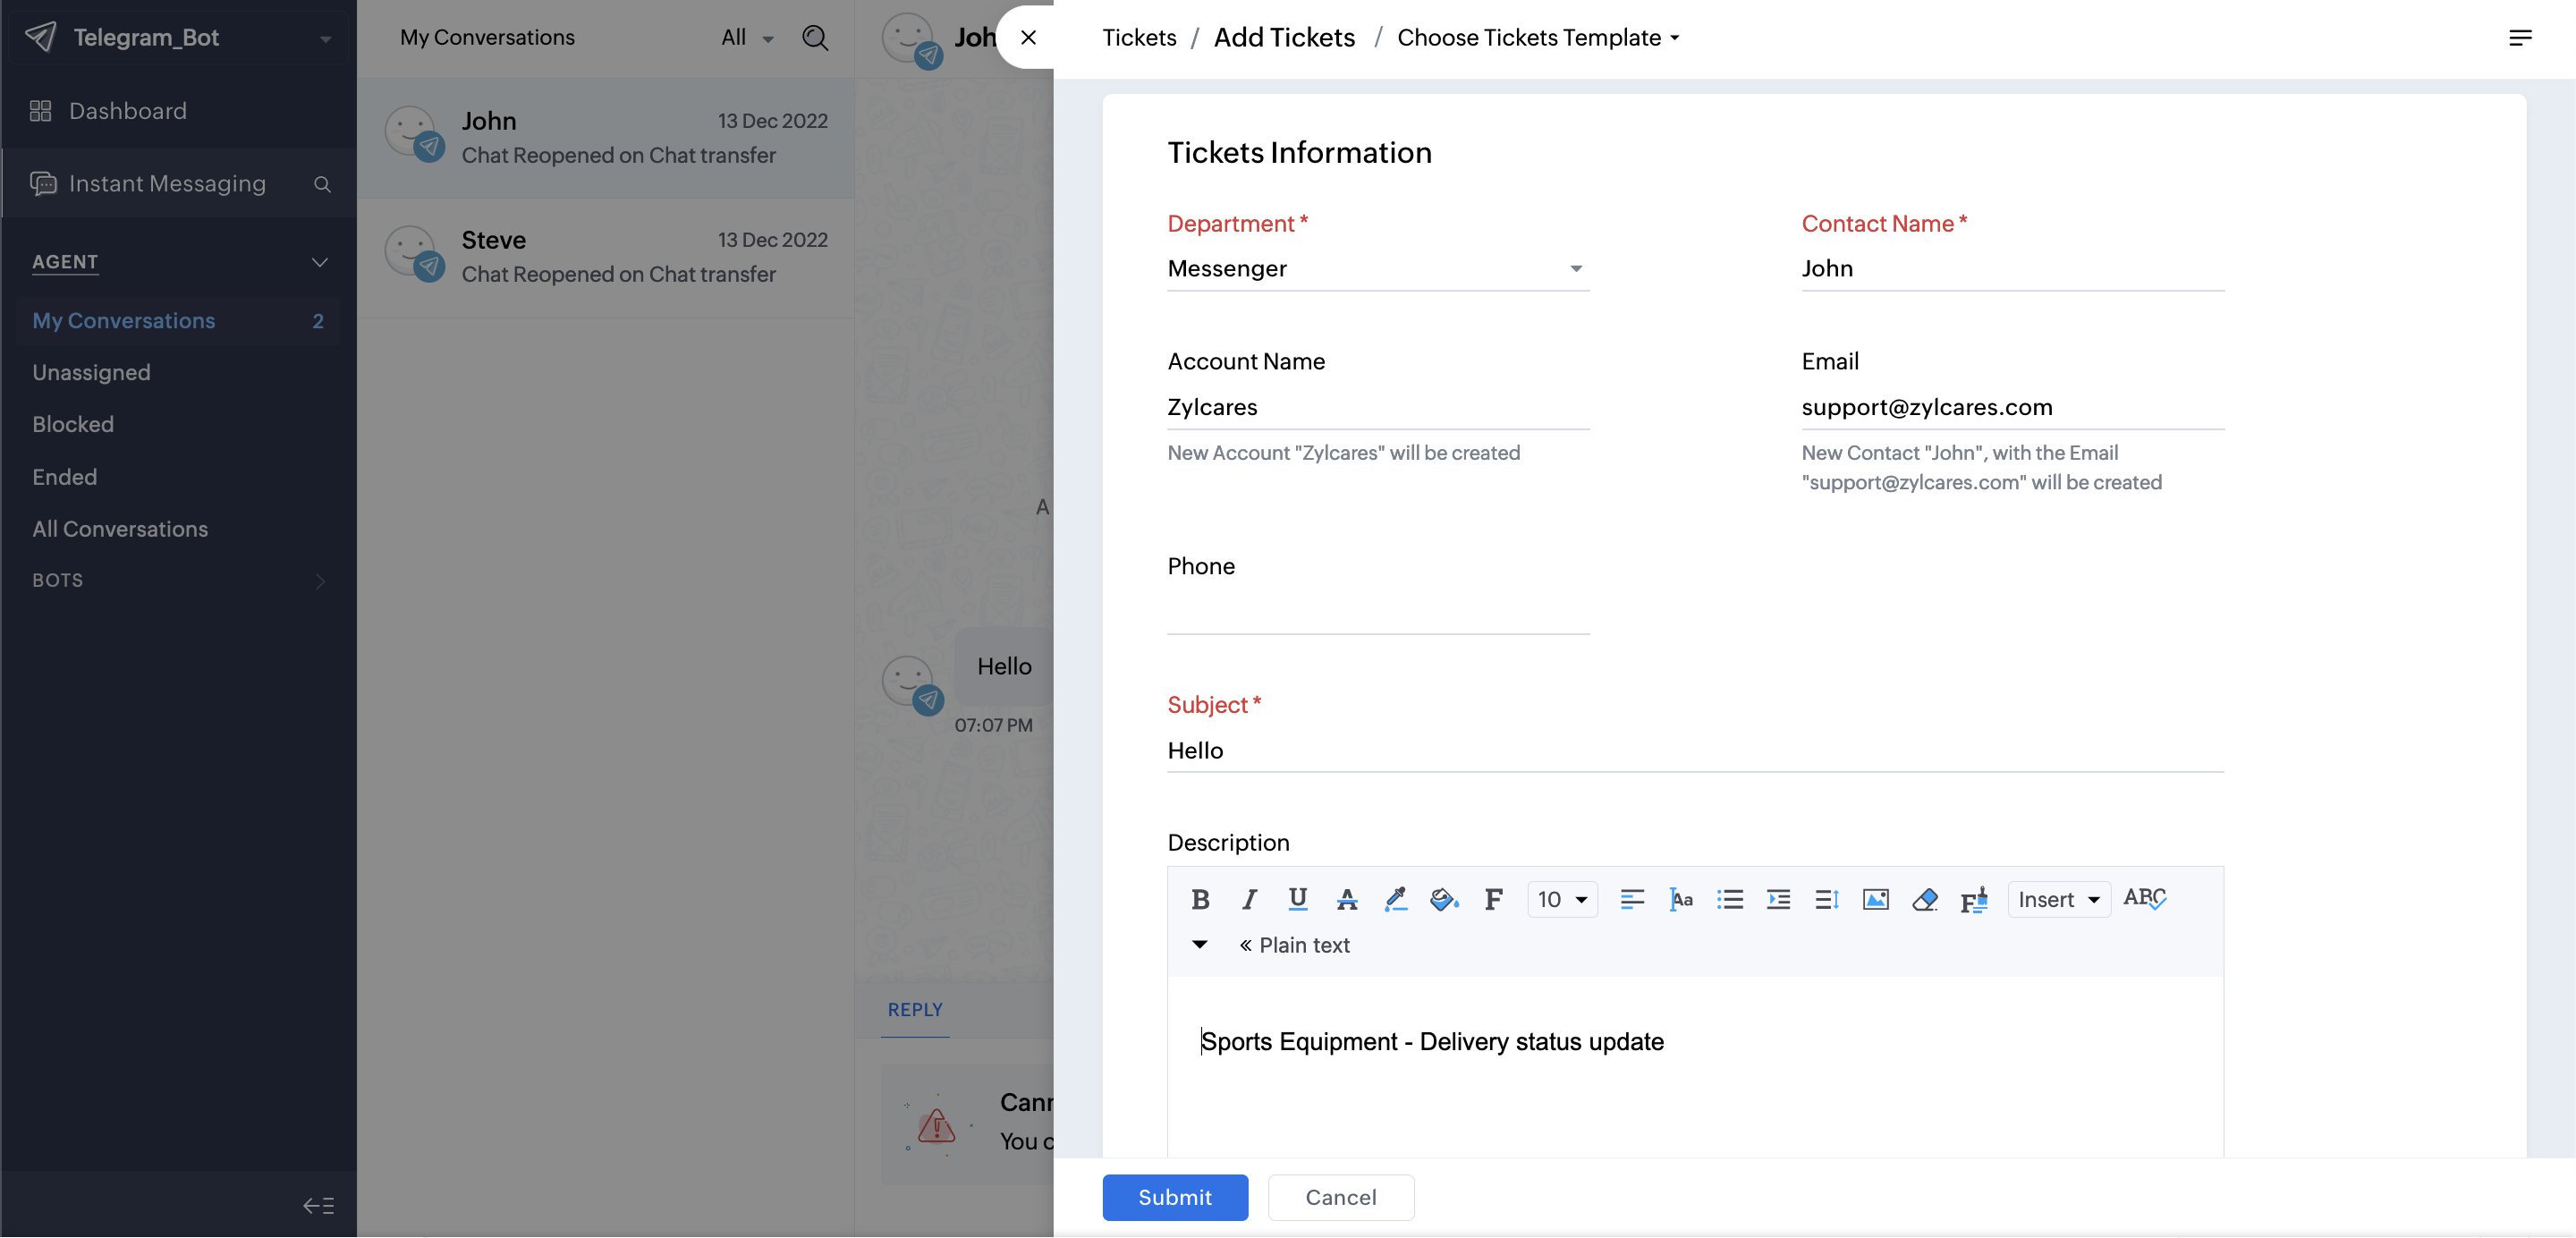
Task: Toggle bold formatting in description editor
Action: click(x=1200, y=899)
